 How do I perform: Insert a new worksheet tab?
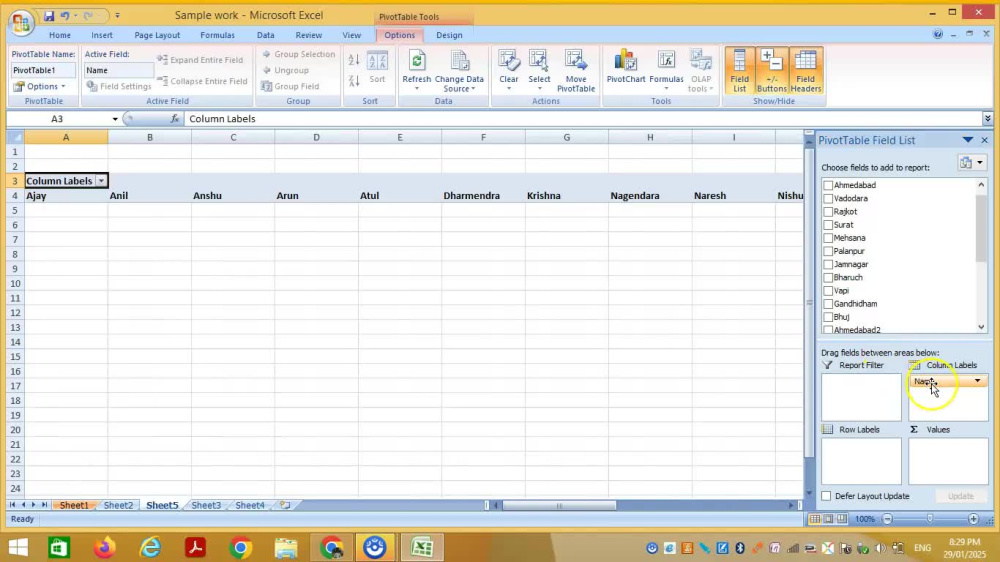coord(284,505)
